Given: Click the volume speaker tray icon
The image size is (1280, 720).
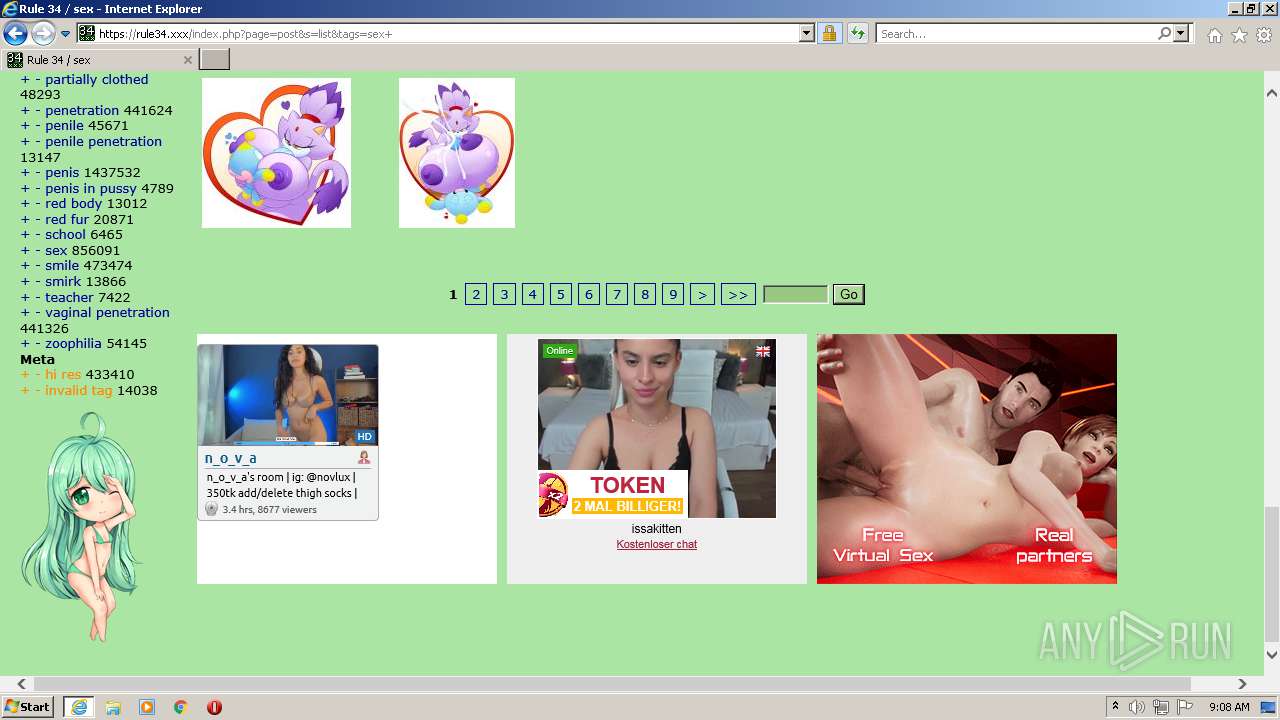Looking at the screenshot, I should tap(1137, 707).
